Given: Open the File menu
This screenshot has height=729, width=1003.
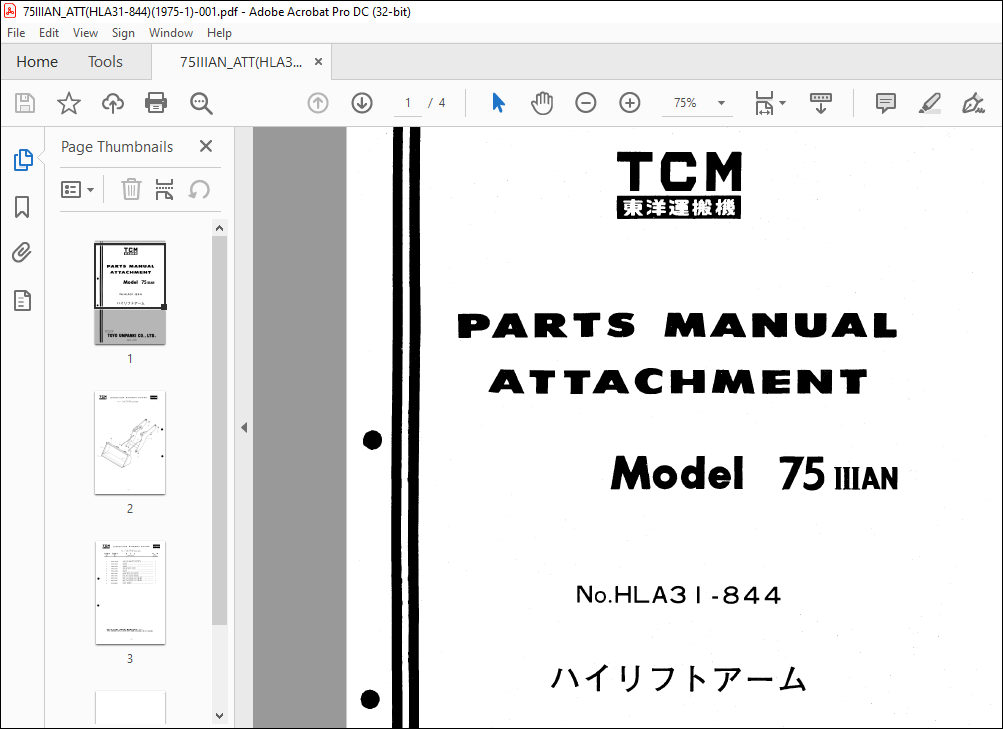Looking at the screenshot, I should click(16, 33).
